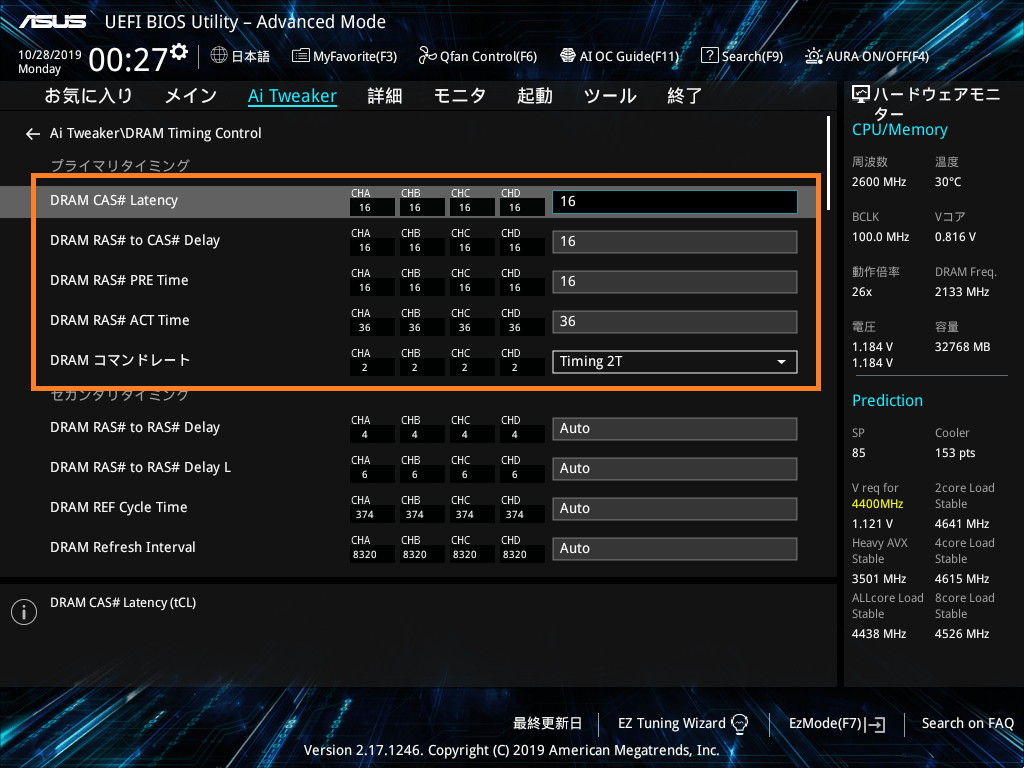Click the Prediction heading
Image resolution: width=1024 pixels, height=768 pixels.
pyautogui.click(x=887, y=400)
